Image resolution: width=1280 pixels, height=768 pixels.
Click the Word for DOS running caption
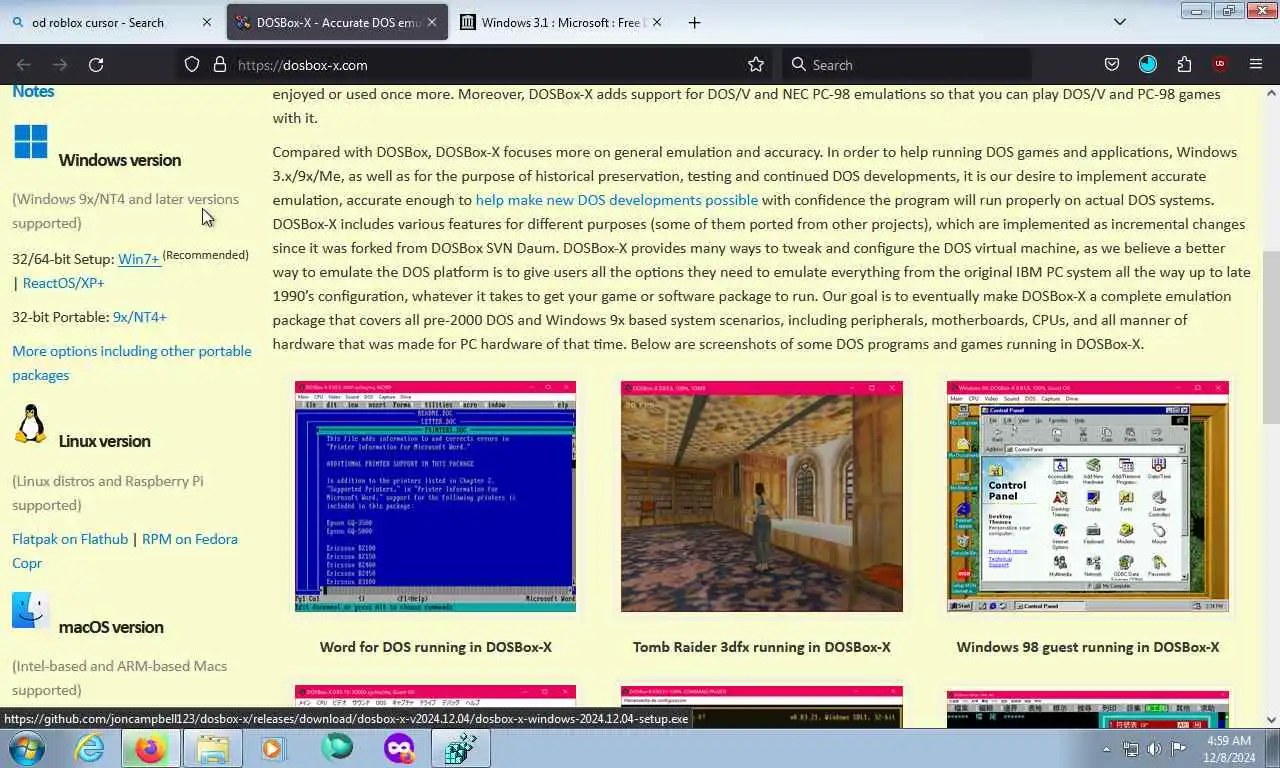click(436, 647)
